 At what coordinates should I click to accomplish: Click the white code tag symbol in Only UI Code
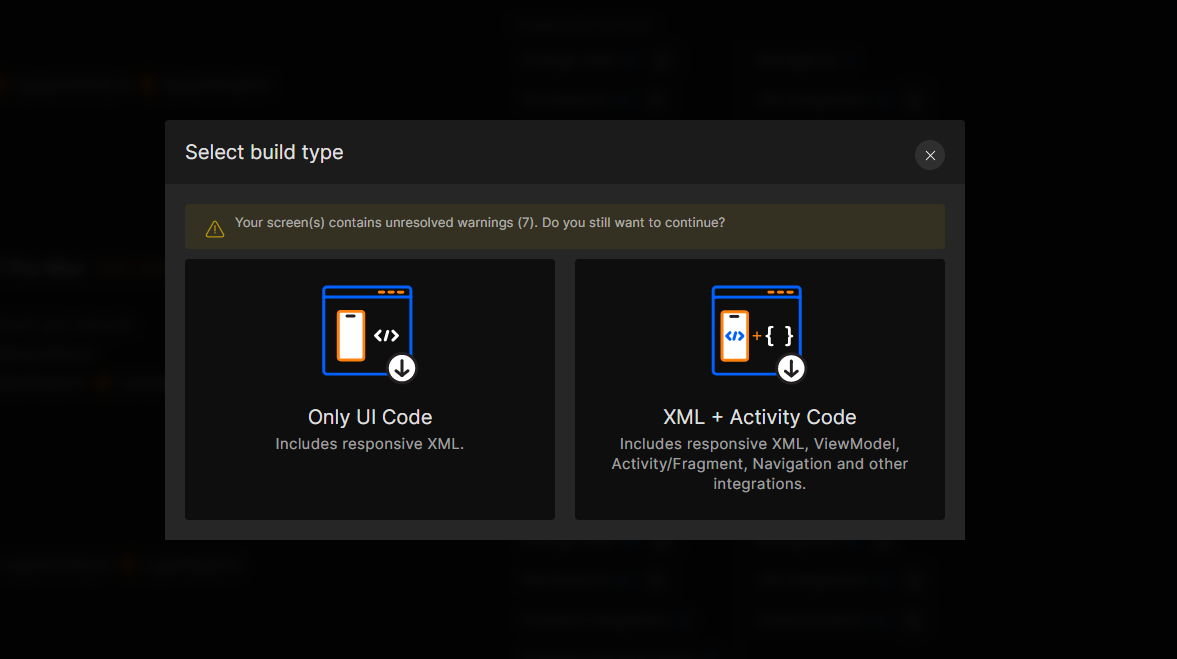click(386, 336)
